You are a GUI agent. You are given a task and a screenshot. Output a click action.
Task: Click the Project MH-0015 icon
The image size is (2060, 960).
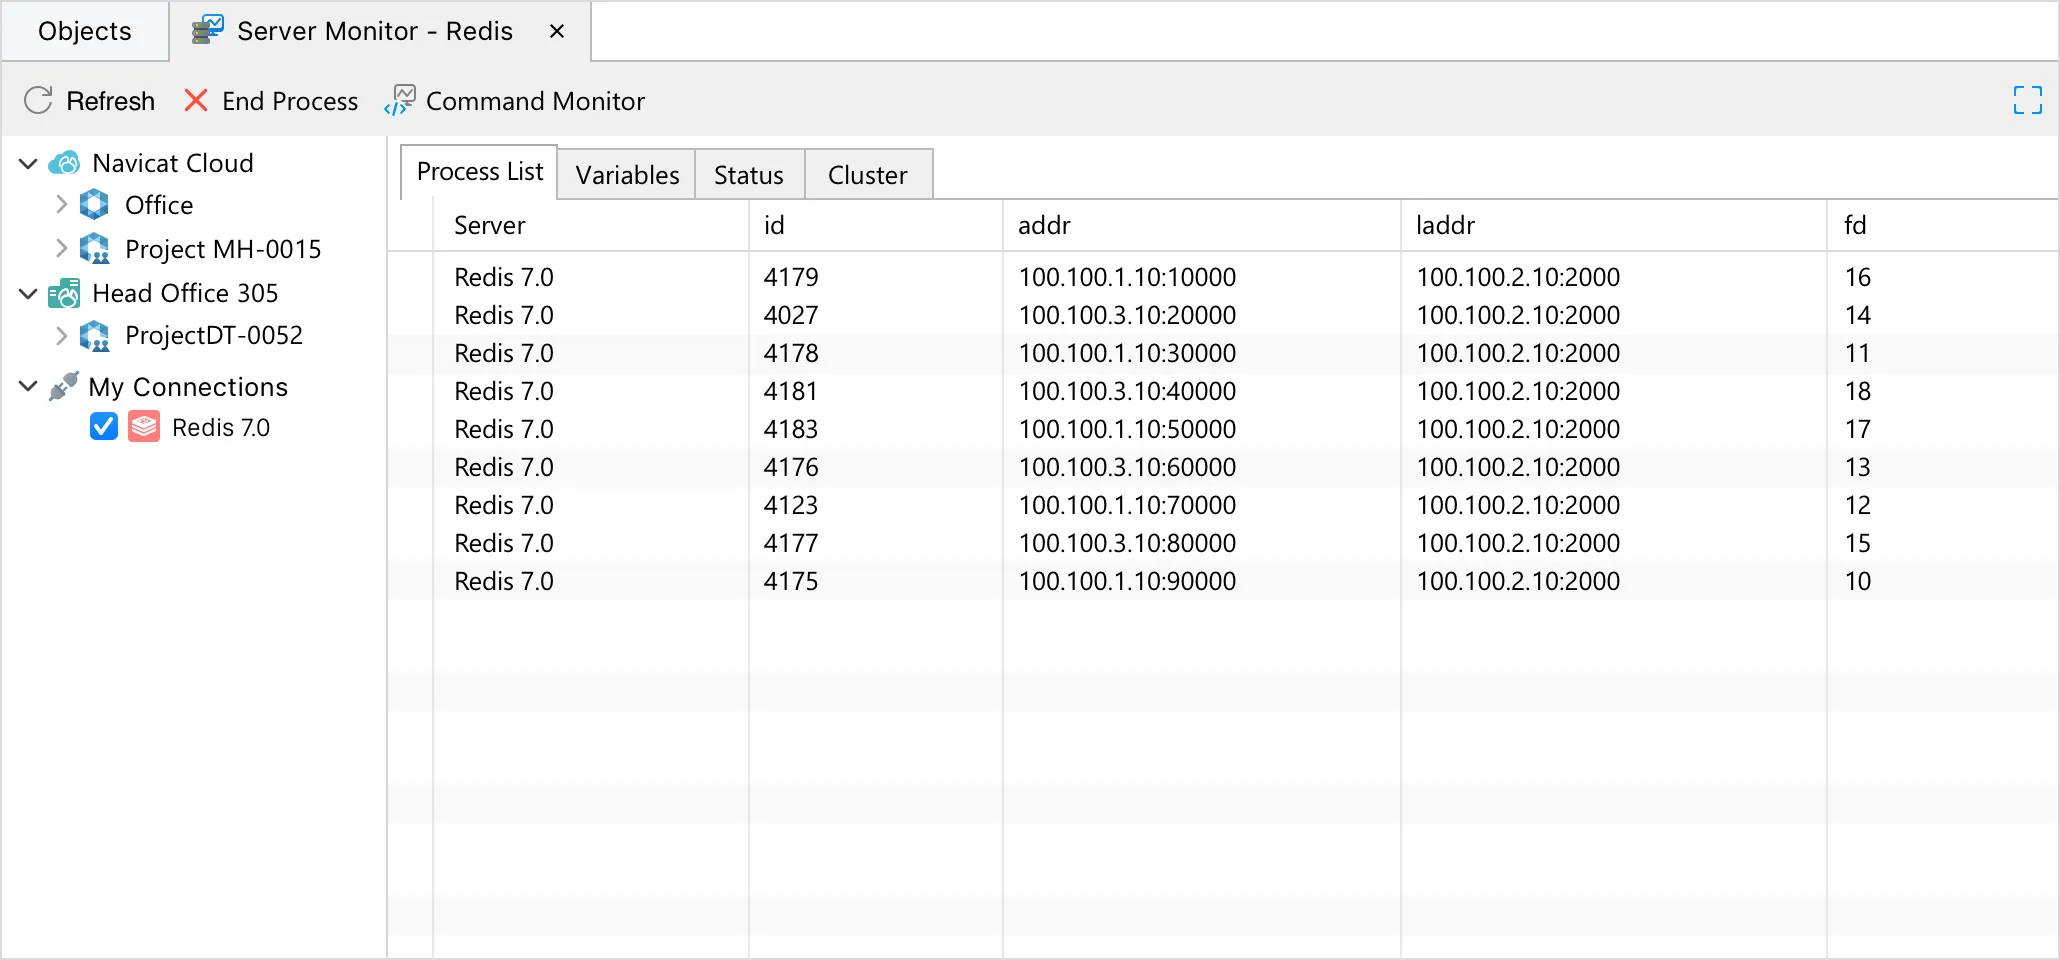pos(94,248)
